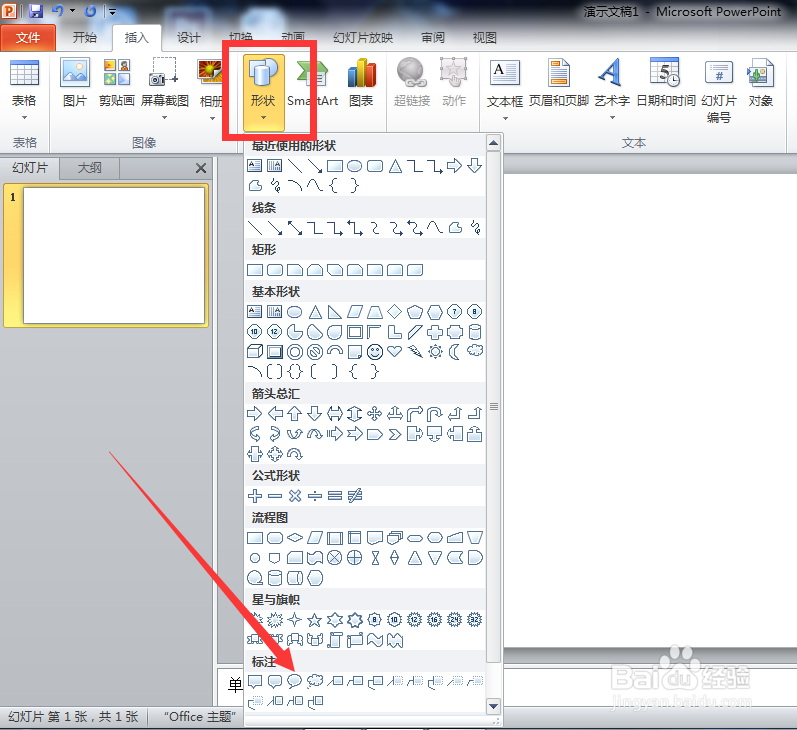Select the division sign under 公式形状
This screenshot has width=797, height=730.
click(x=315, y=496)
